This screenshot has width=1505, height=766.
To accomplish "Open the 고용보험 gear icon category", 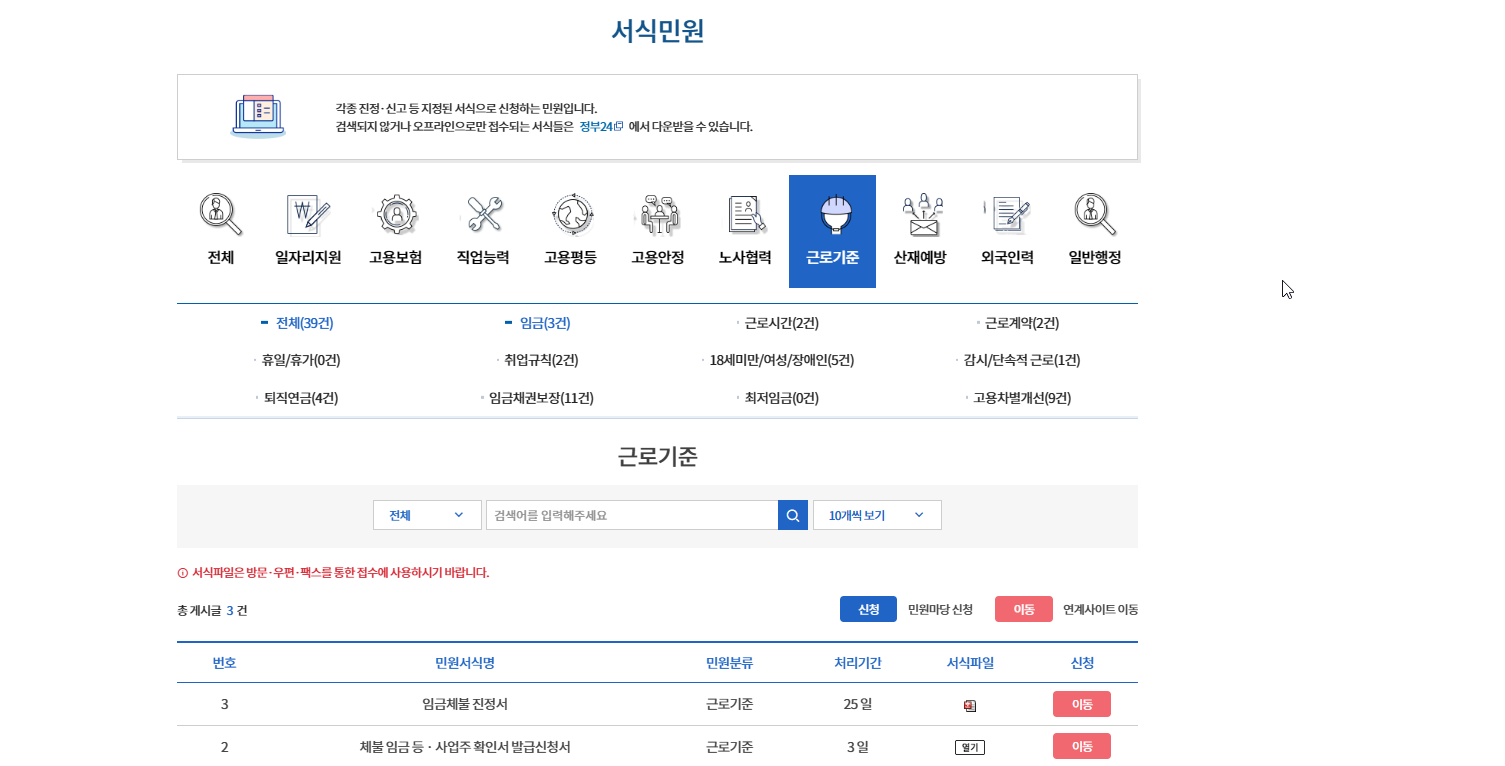I will (396, 213).
